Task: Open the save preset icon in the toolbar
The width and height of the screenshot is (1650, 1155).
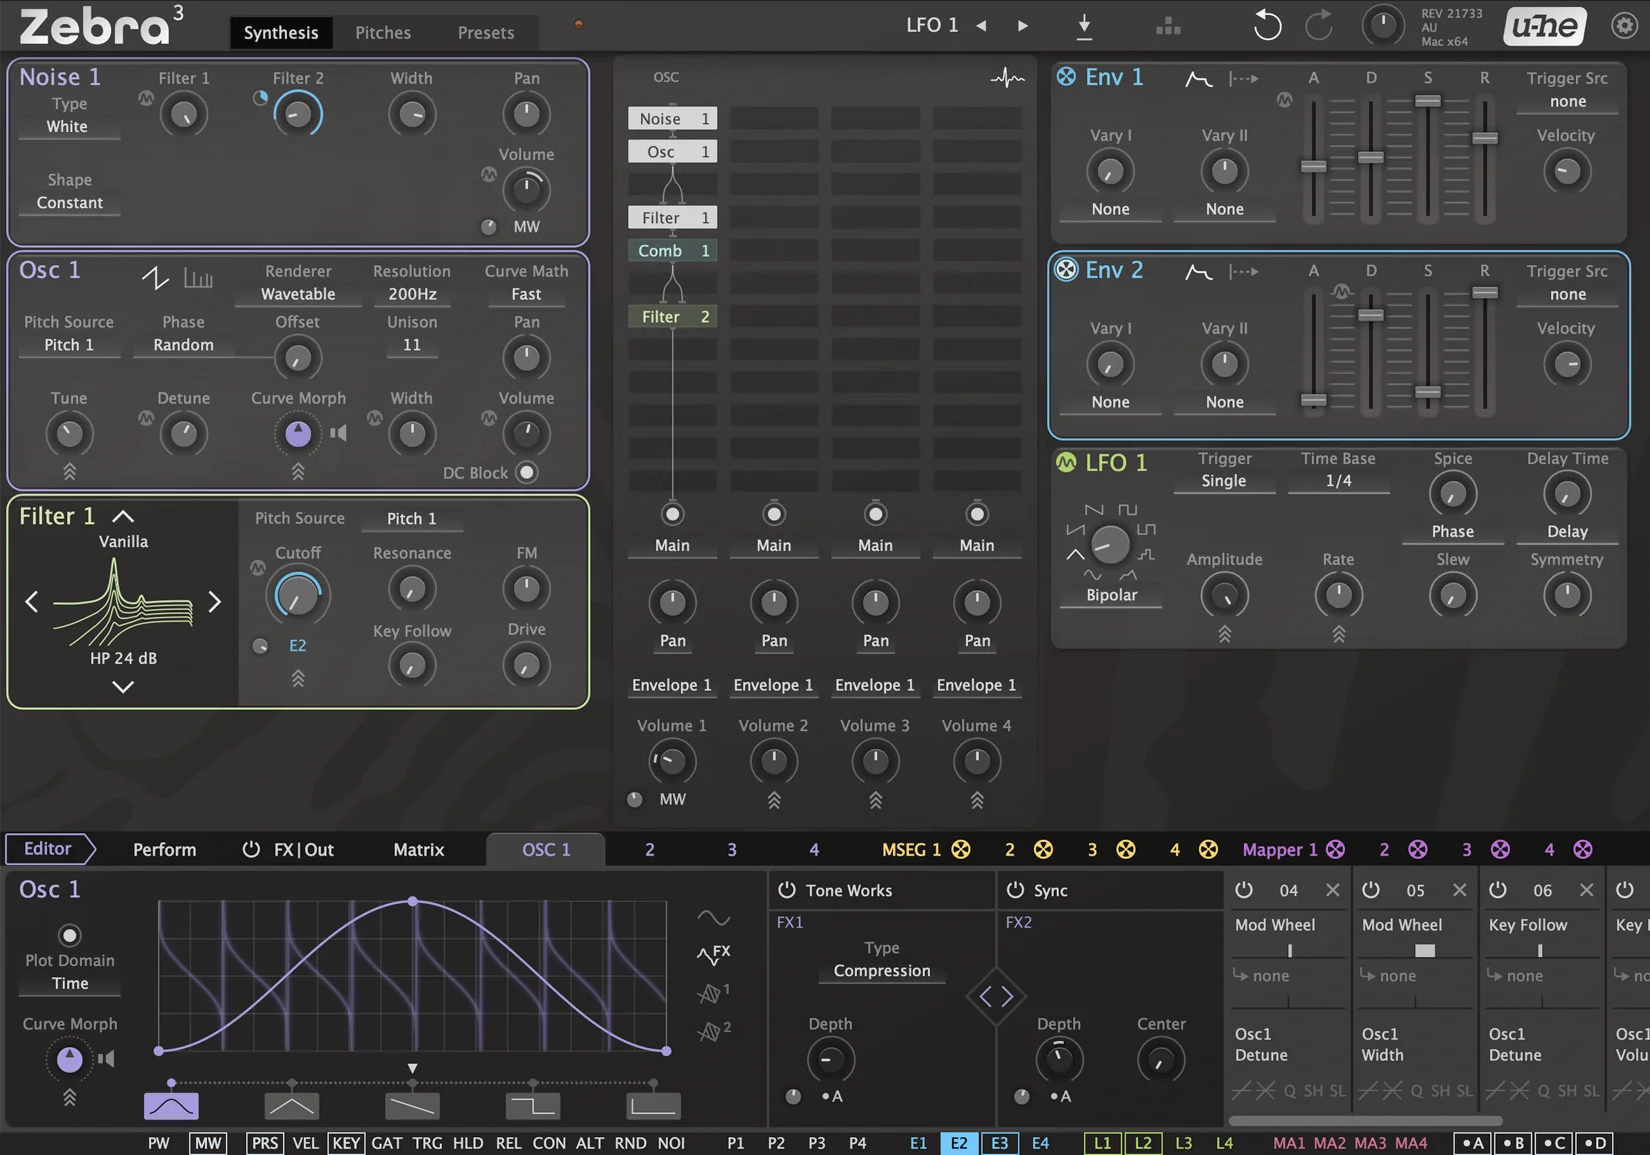Action: click(1084, 27)
